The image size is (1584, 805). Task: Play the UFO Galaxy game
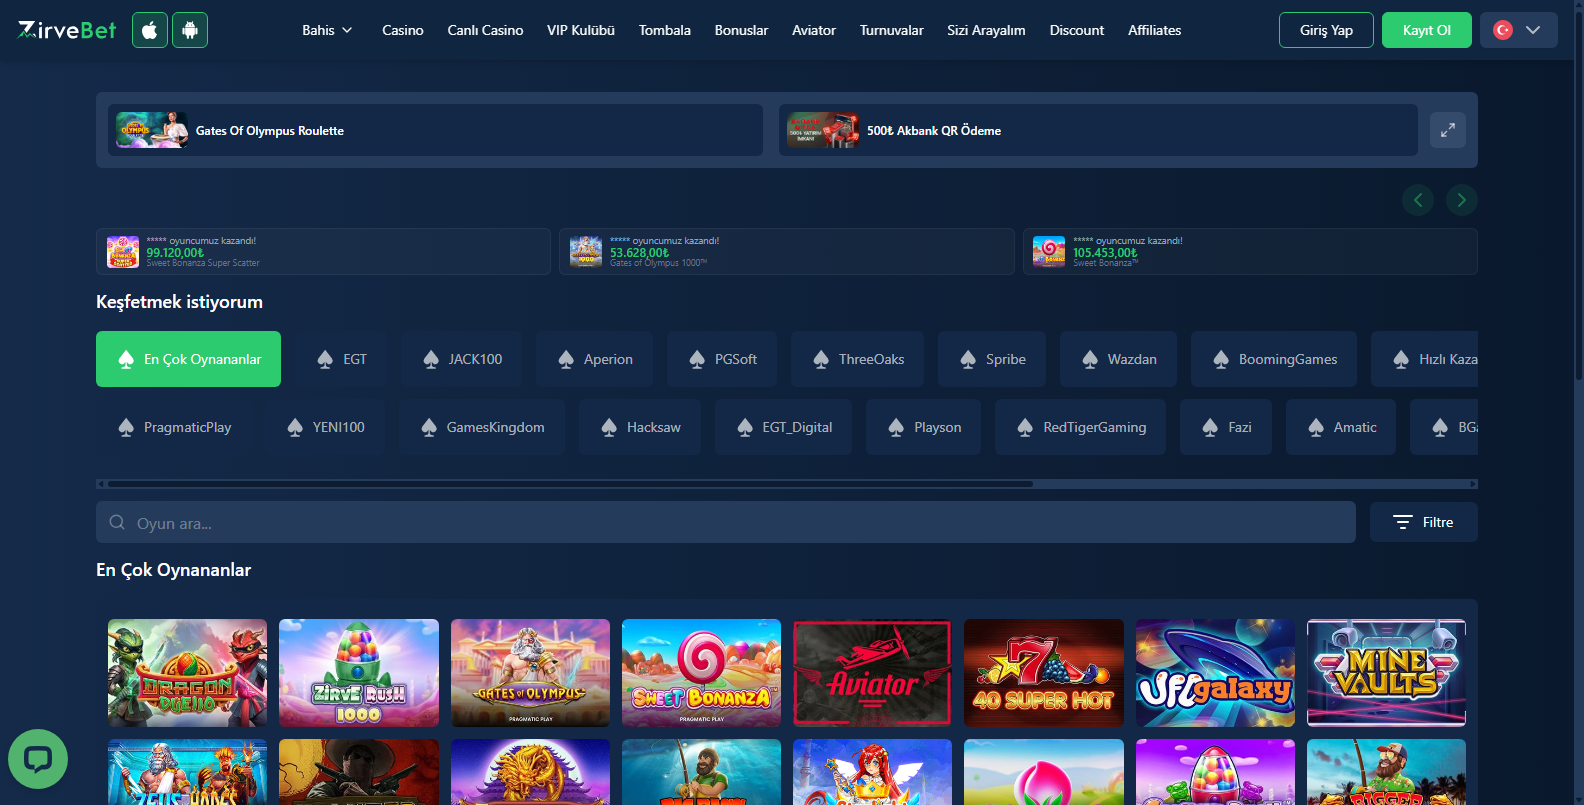click(1215, 673)
